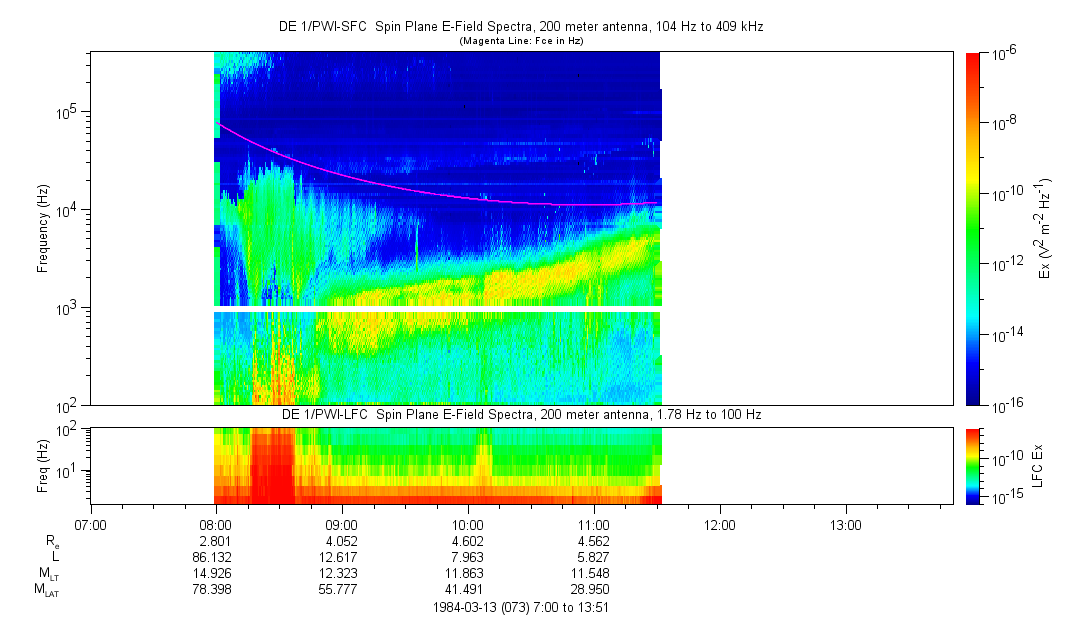Click the MLT value 11.548
This screenshot has height=620, width=1083.
[588, 573]
